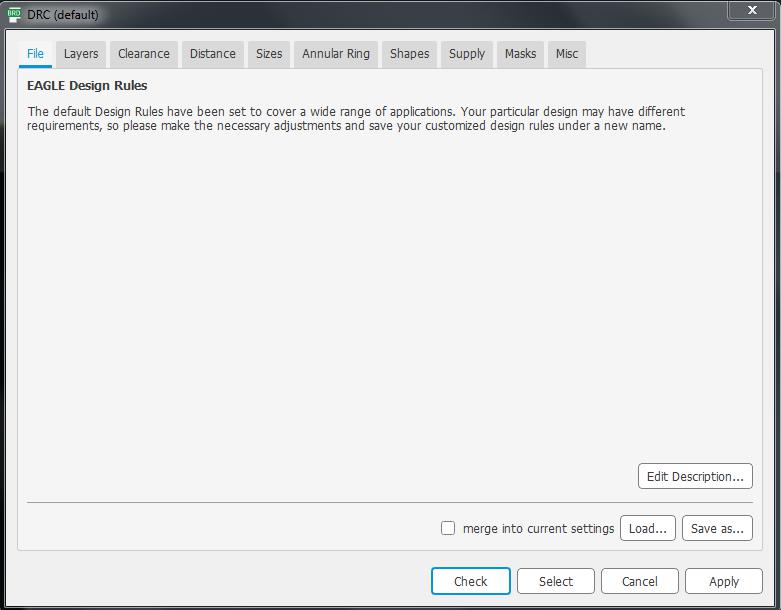Enable merge into current settings checkbox

[x=448, y=528]
